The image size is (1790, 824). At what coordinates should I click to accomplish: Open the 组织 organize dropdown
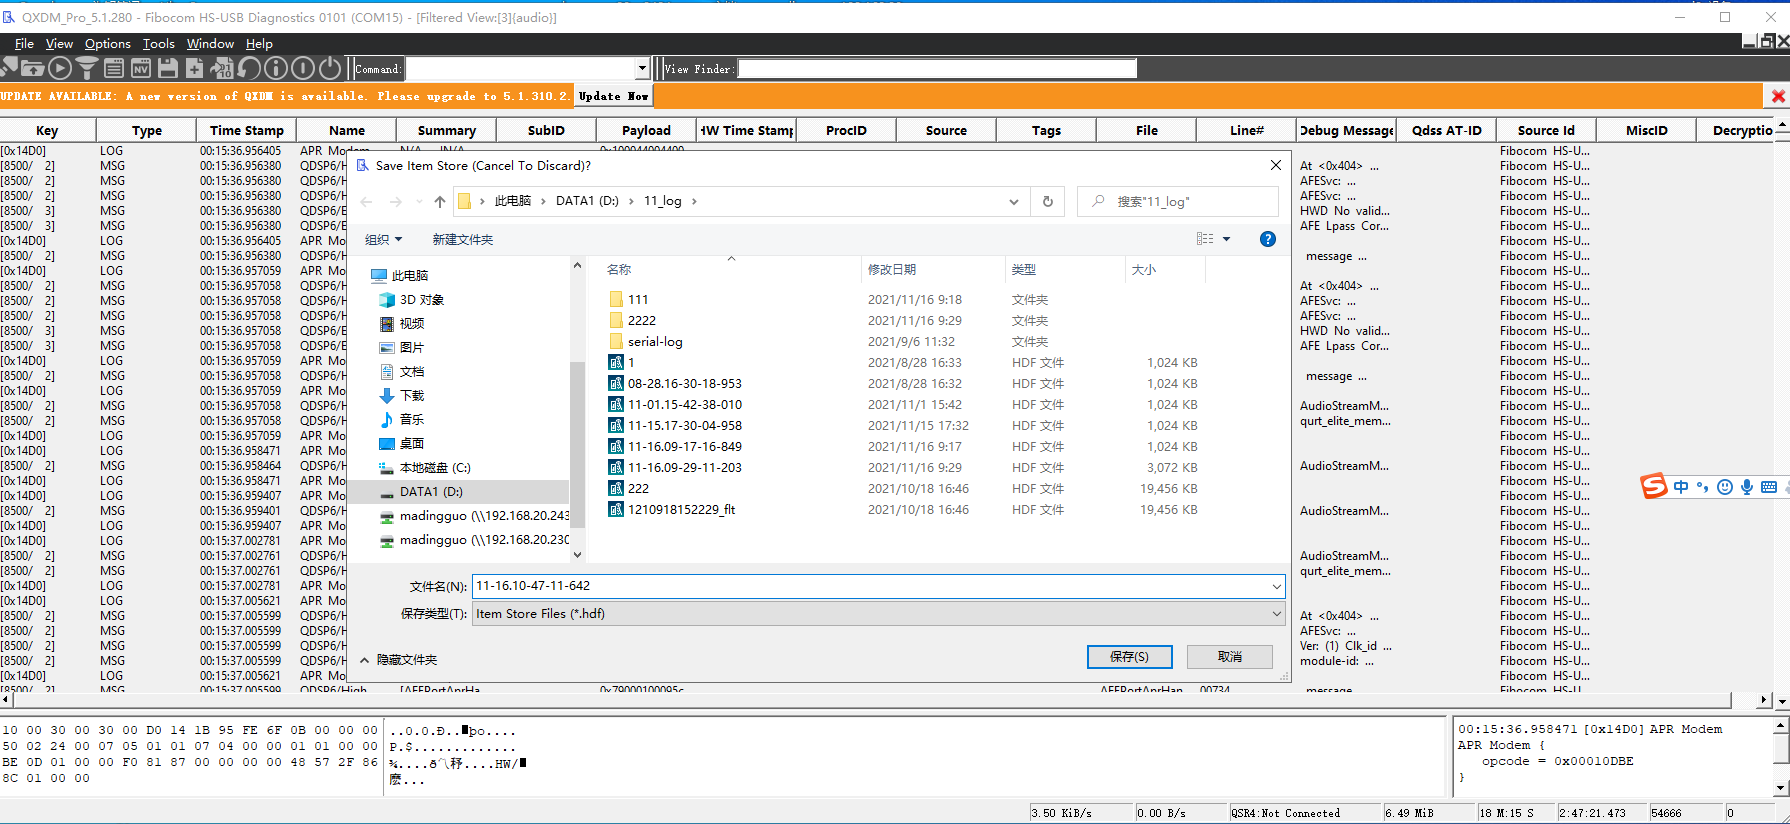tap(383, 240)
